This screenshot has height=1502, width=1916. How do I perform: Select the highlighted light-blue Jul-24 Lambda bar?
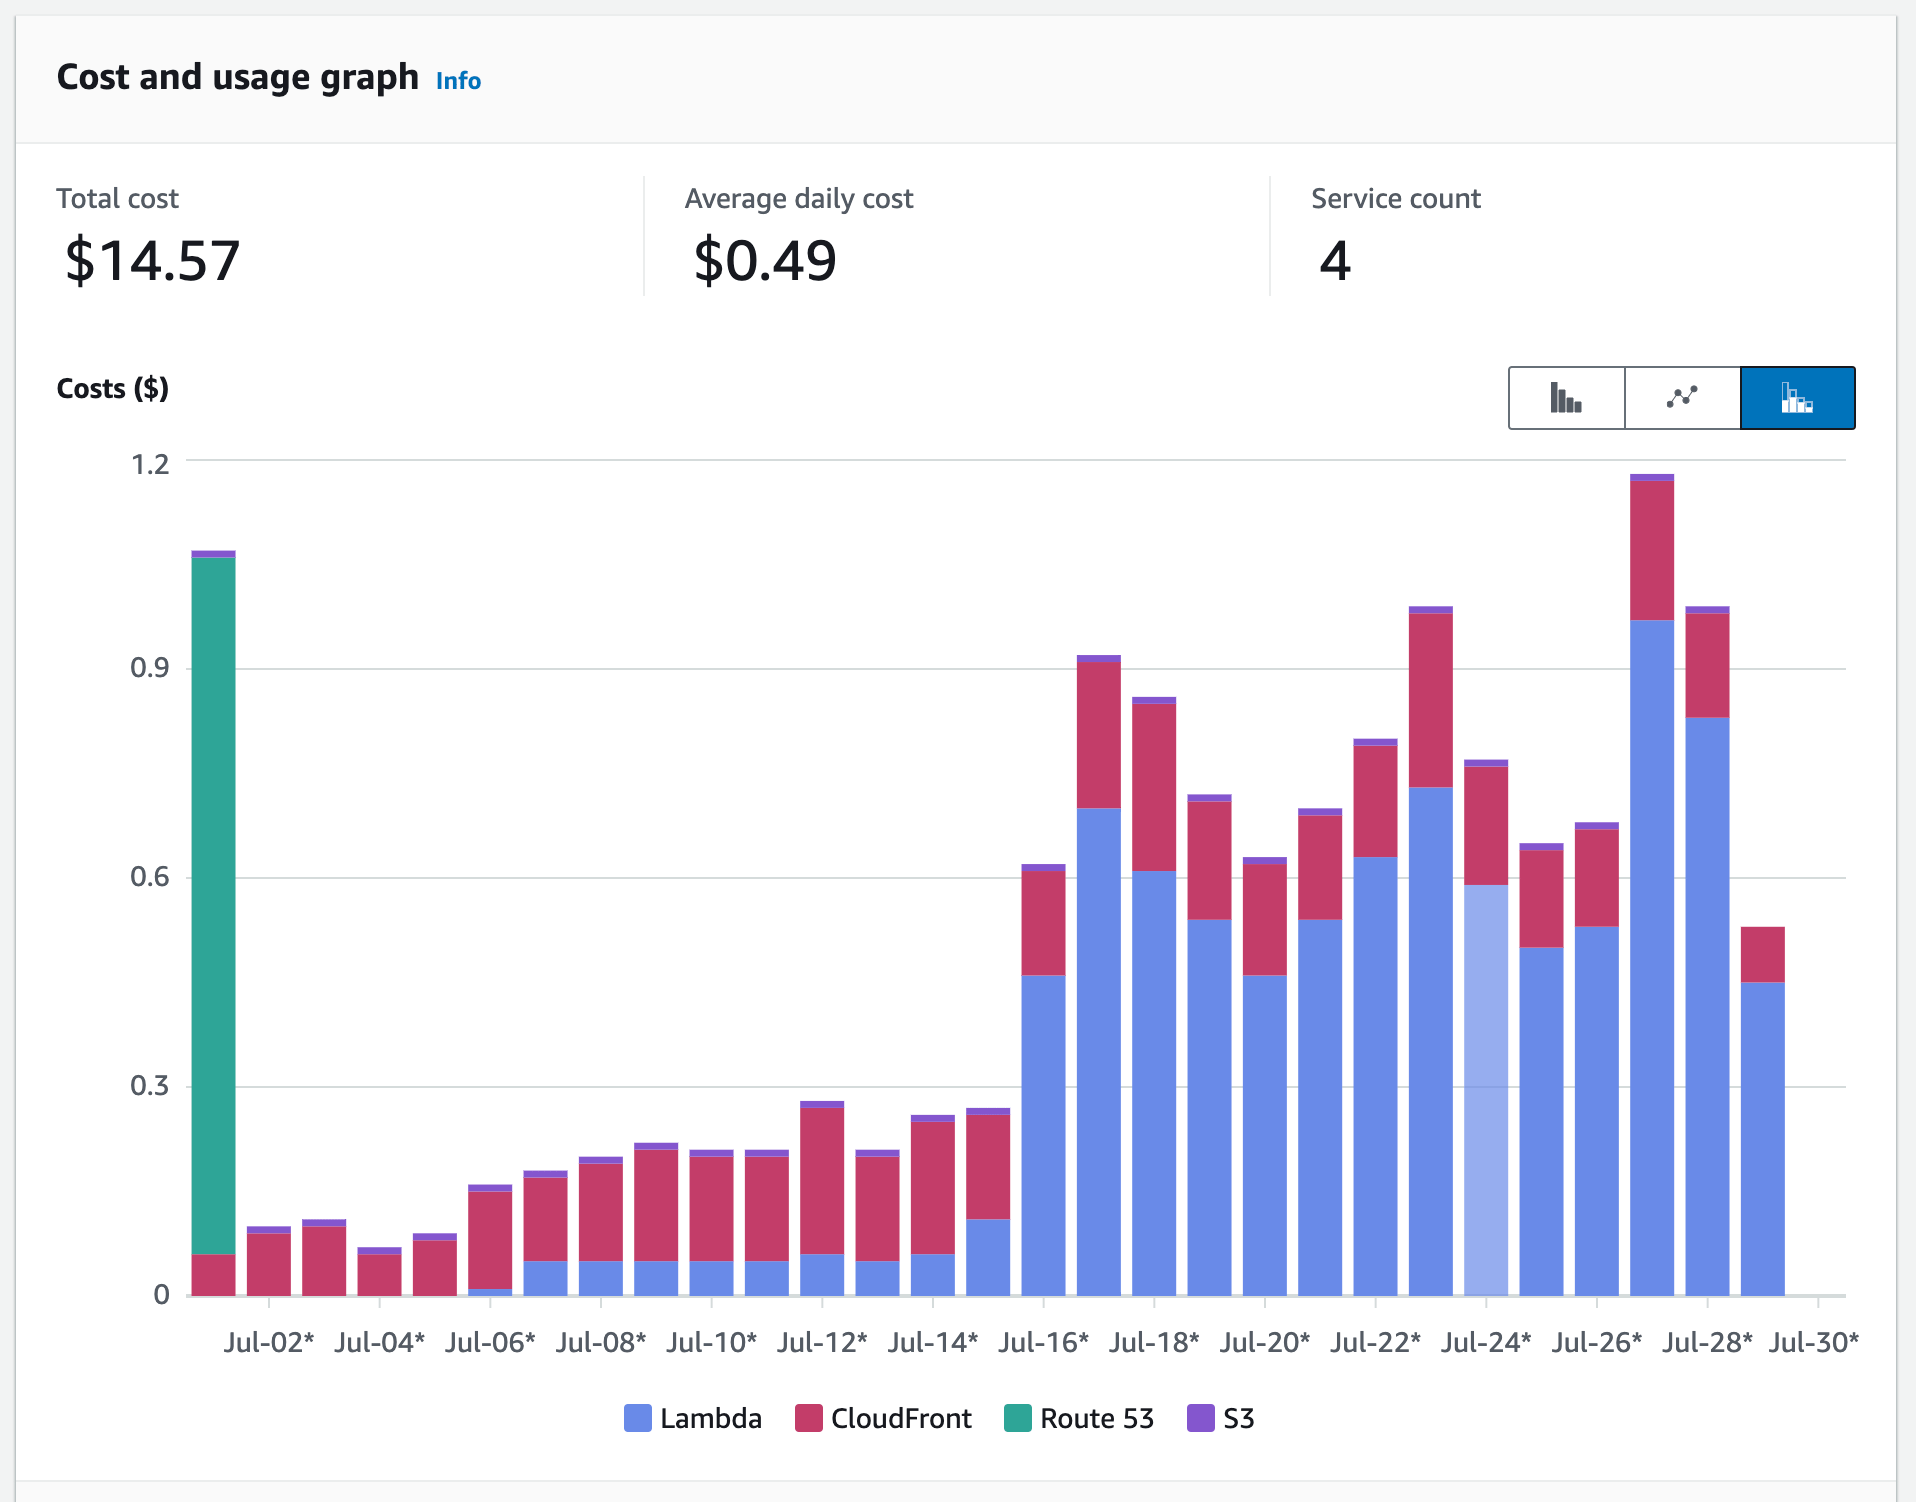1486,1090
